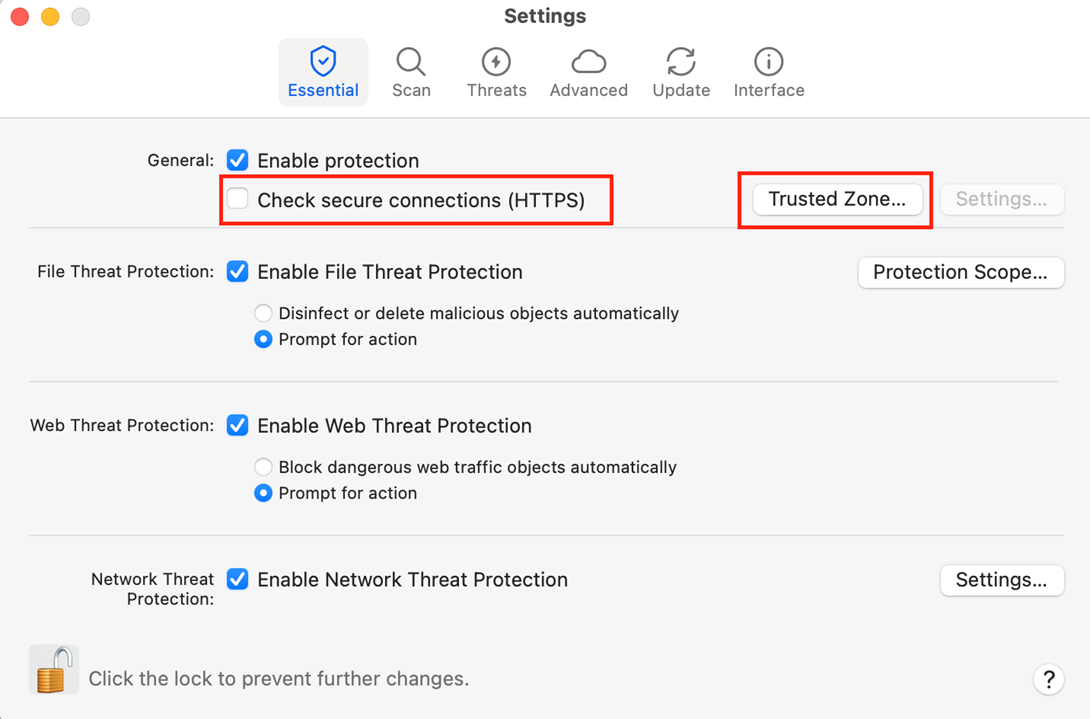Open the help question mark button

(x=1048, y=680)
